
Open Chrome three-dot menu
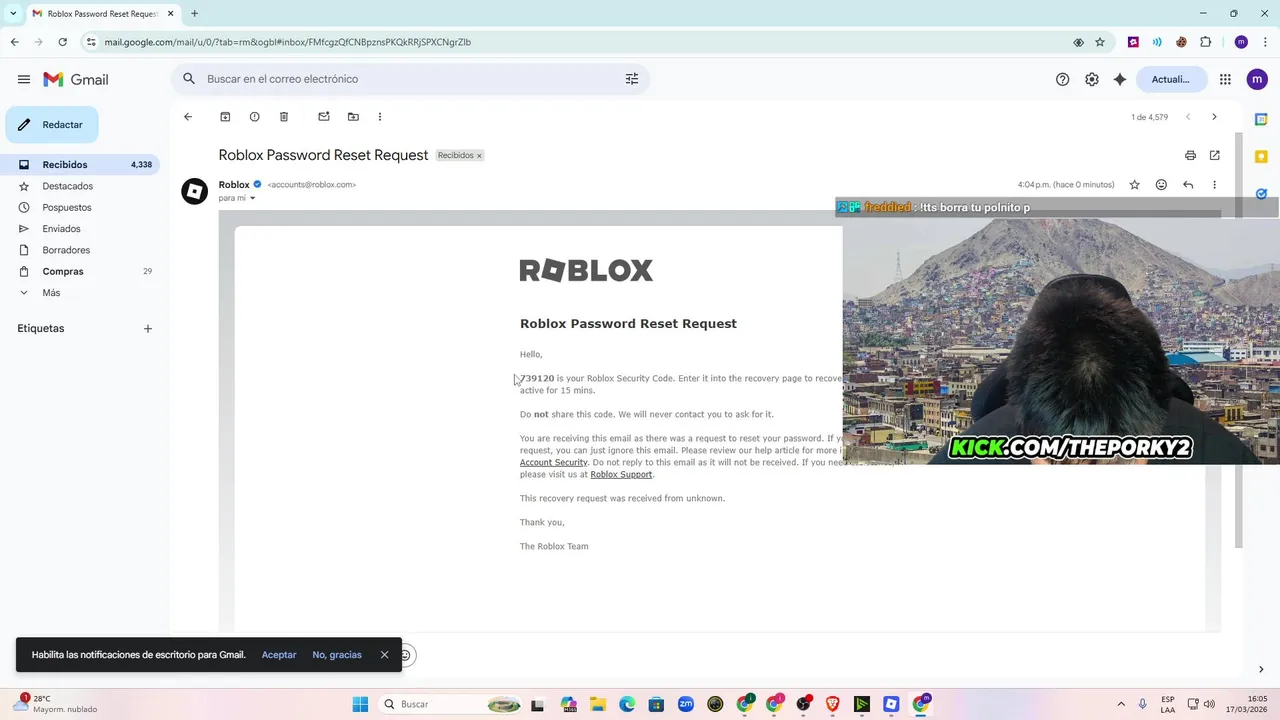pos(1265,42)
